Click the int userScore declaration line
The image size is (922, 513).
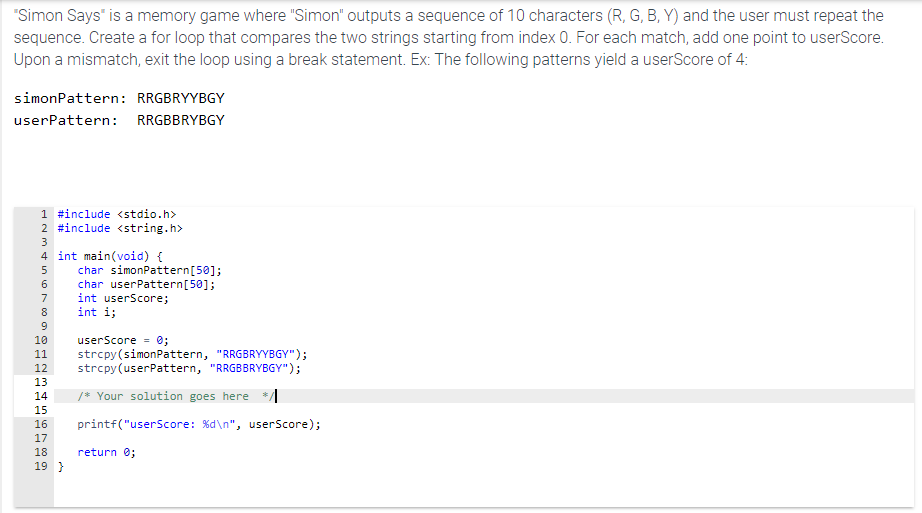123,298
